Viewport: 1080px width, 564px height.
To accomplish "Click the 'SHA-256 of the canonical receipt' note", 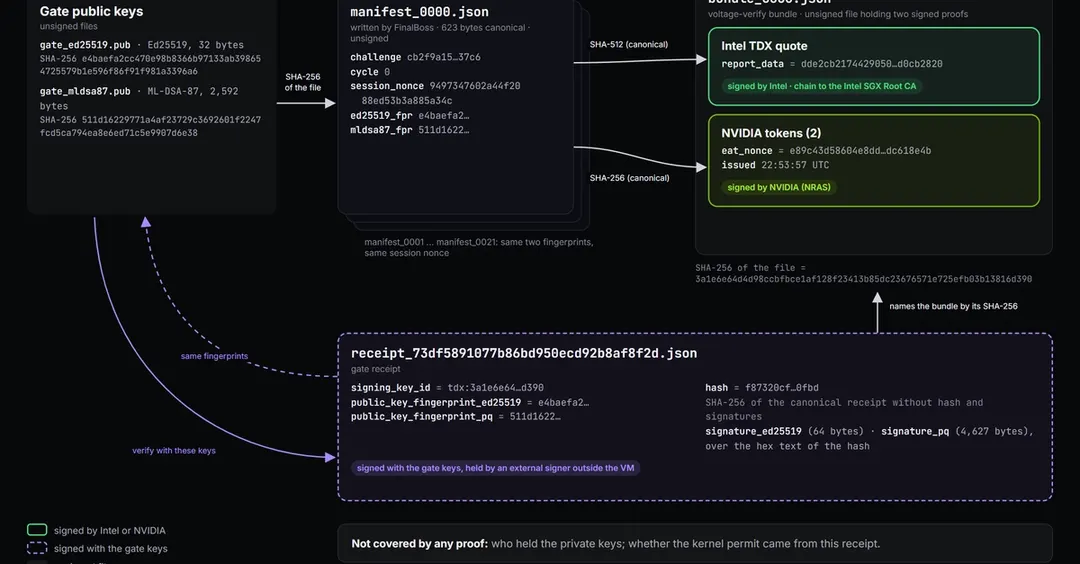I will [x=844, y=409].
